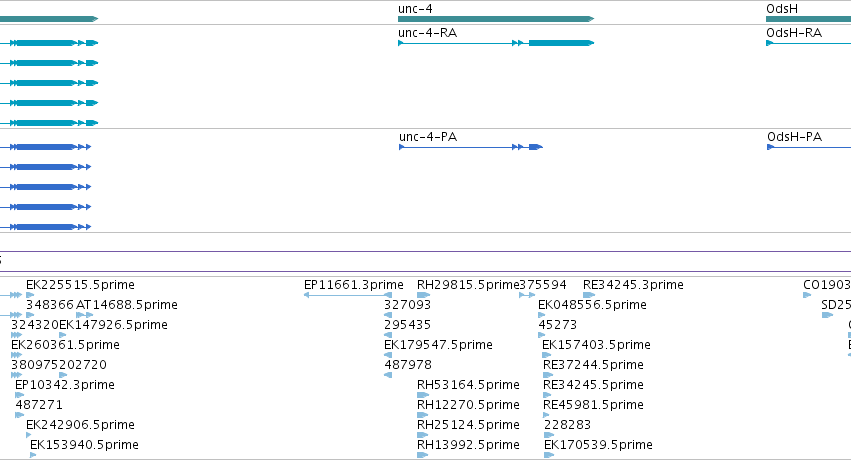
Task: Select EST RH25124.5prime
Action: tap(468, 425)
